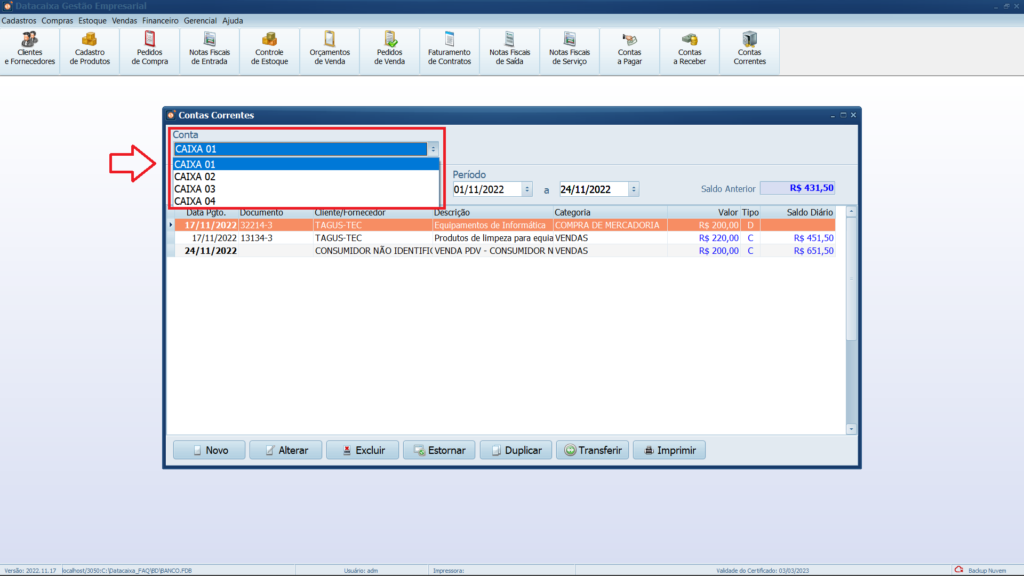This screenshot has height=576, width=1024.
Task: Open Orçamentos de Venda icon
Action: [x=330, y=48]
